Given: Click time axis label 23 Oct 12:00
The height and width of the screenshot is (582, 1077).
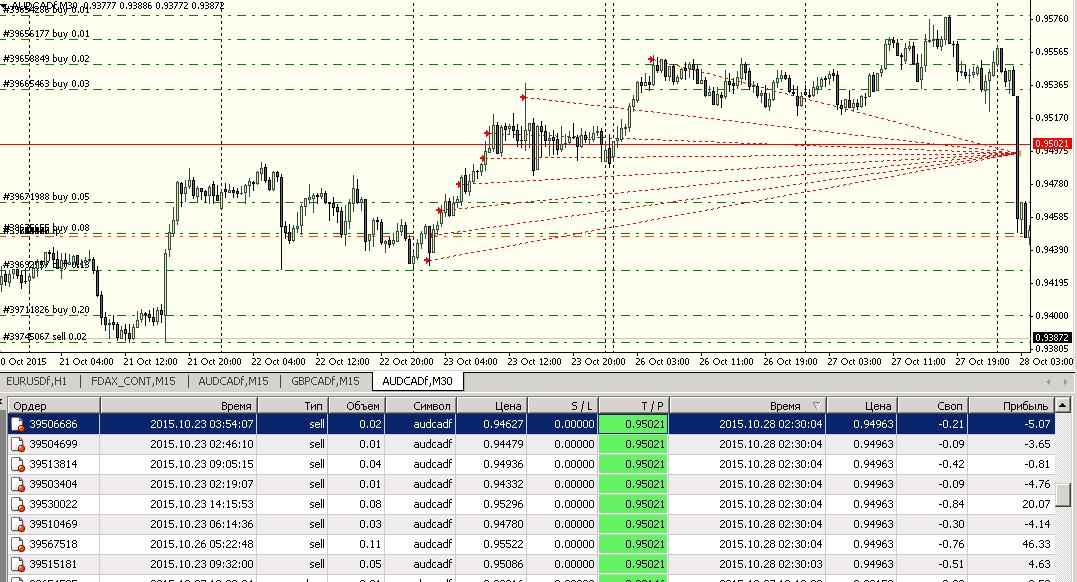Looking at the screenshot, I should (534, 361).
